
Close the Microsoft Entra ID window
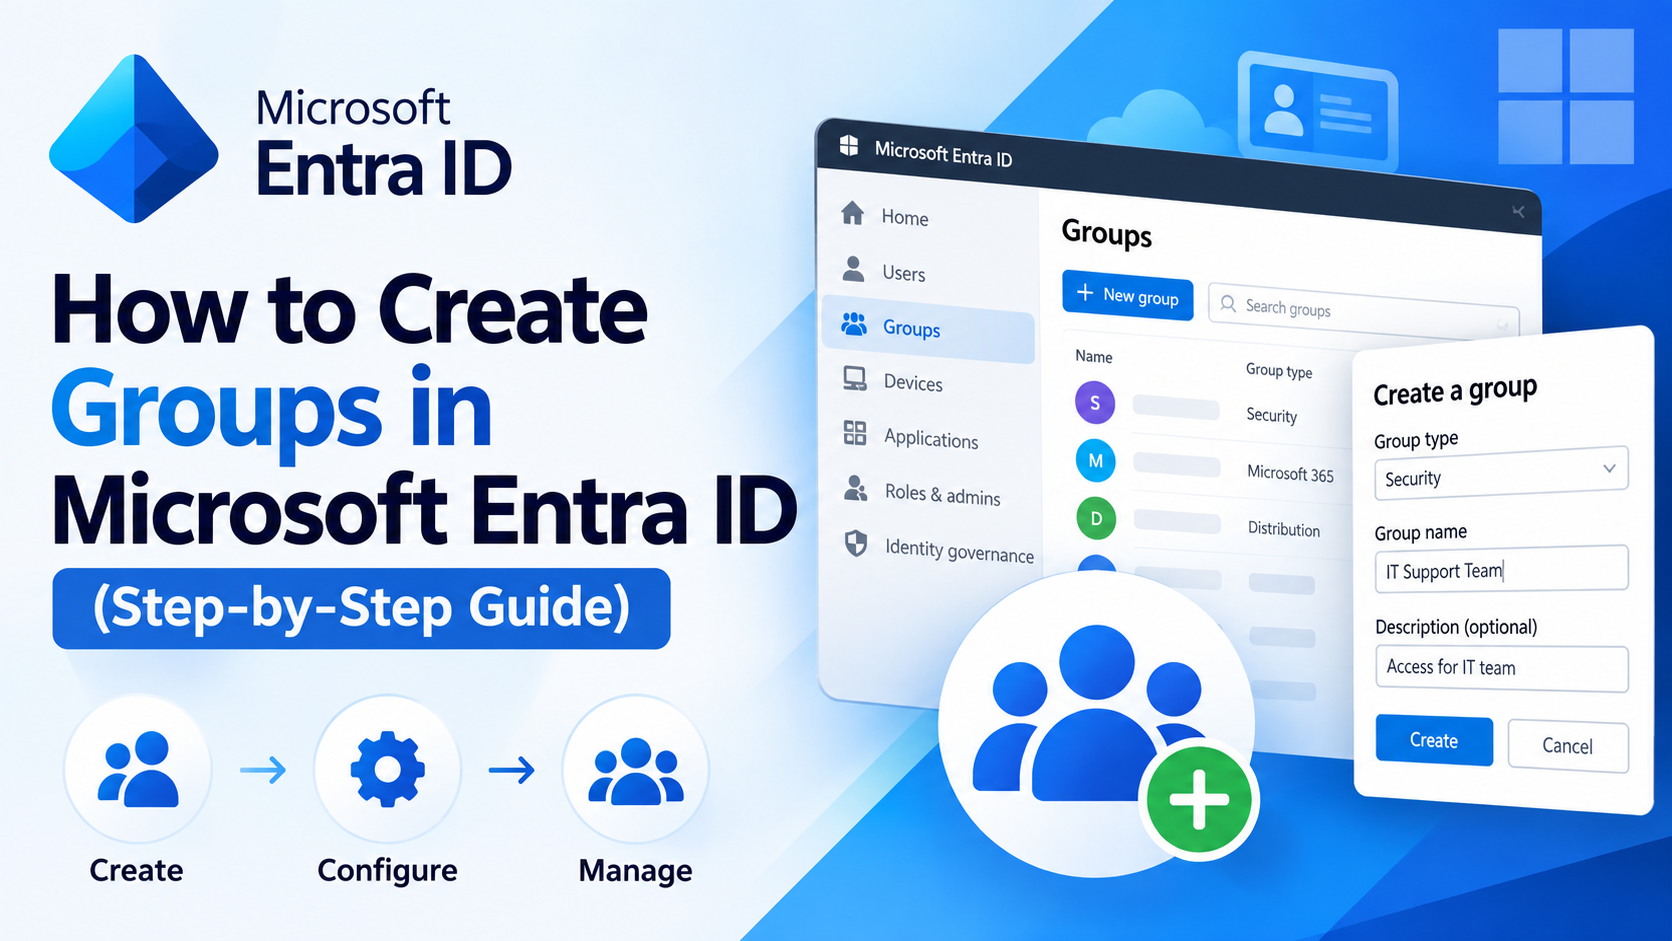pyautogui.click(x=1518, y=211)
